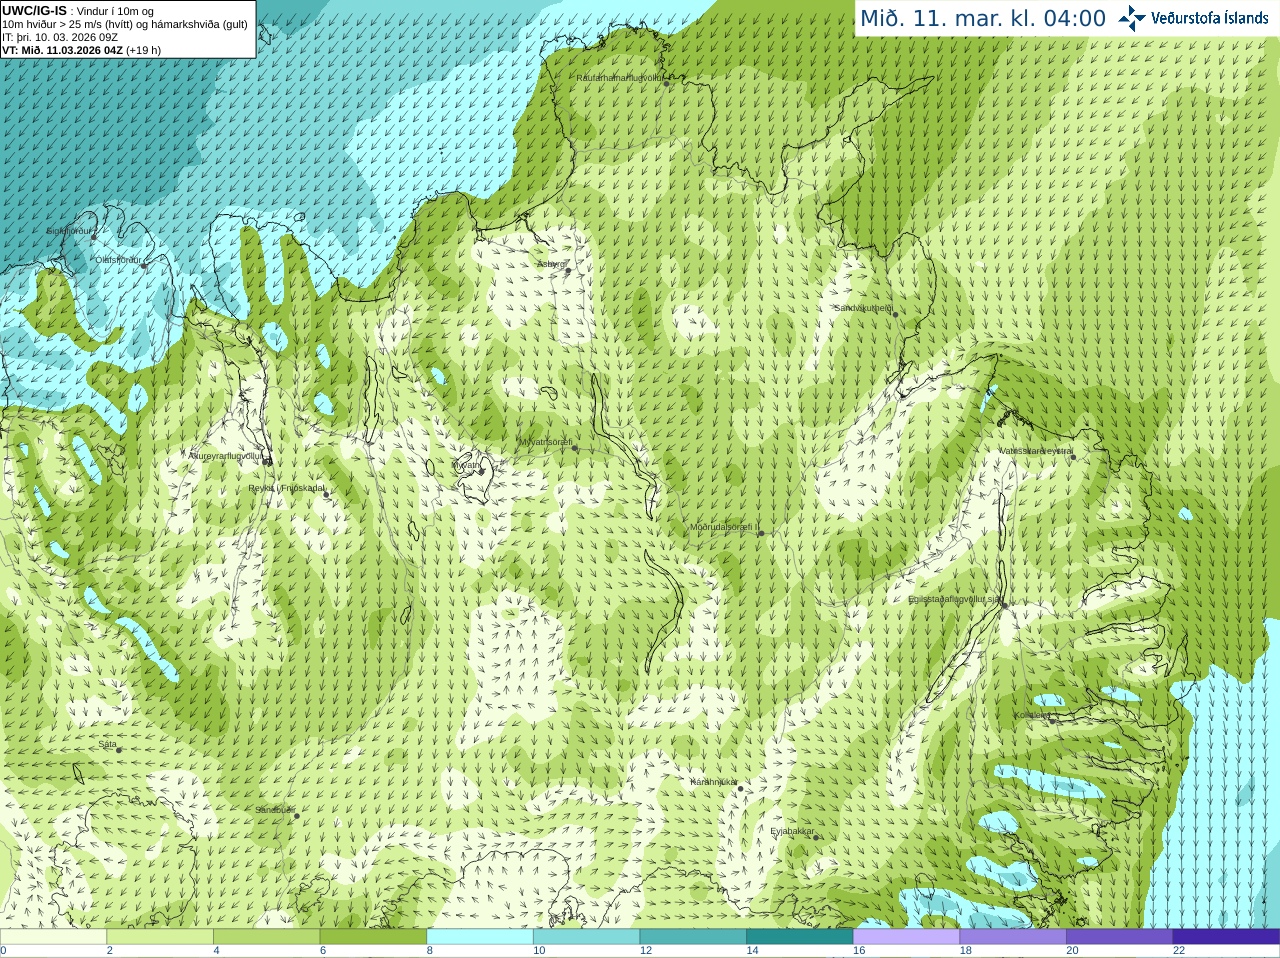This screenshot has height=958, width=1280.
Task: Click the 0–2 m/s palest legend swatch
Action: (53, 937)
